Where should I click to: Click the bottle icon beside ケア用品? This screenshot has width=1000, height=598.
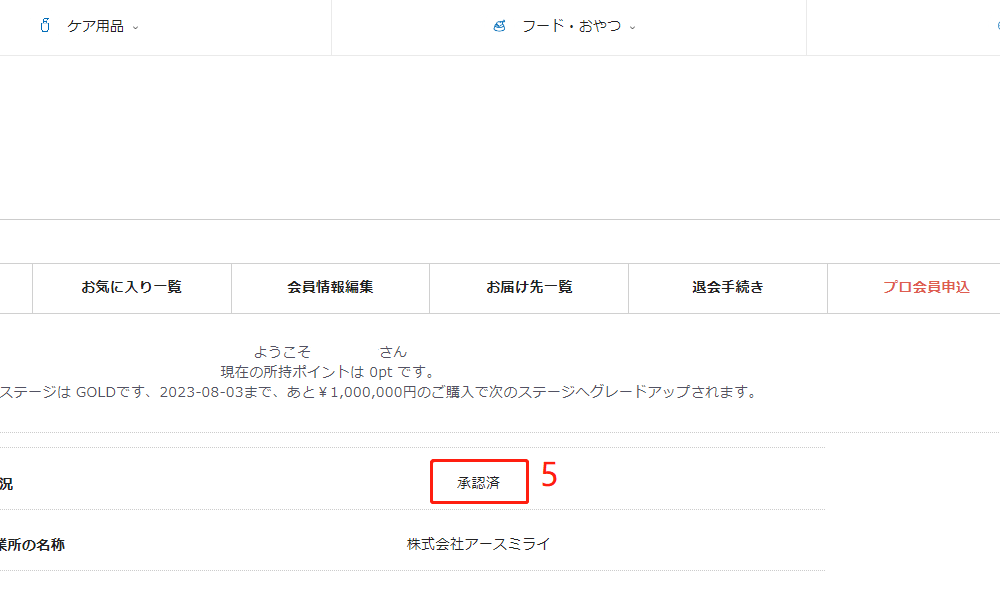(45, 26)
